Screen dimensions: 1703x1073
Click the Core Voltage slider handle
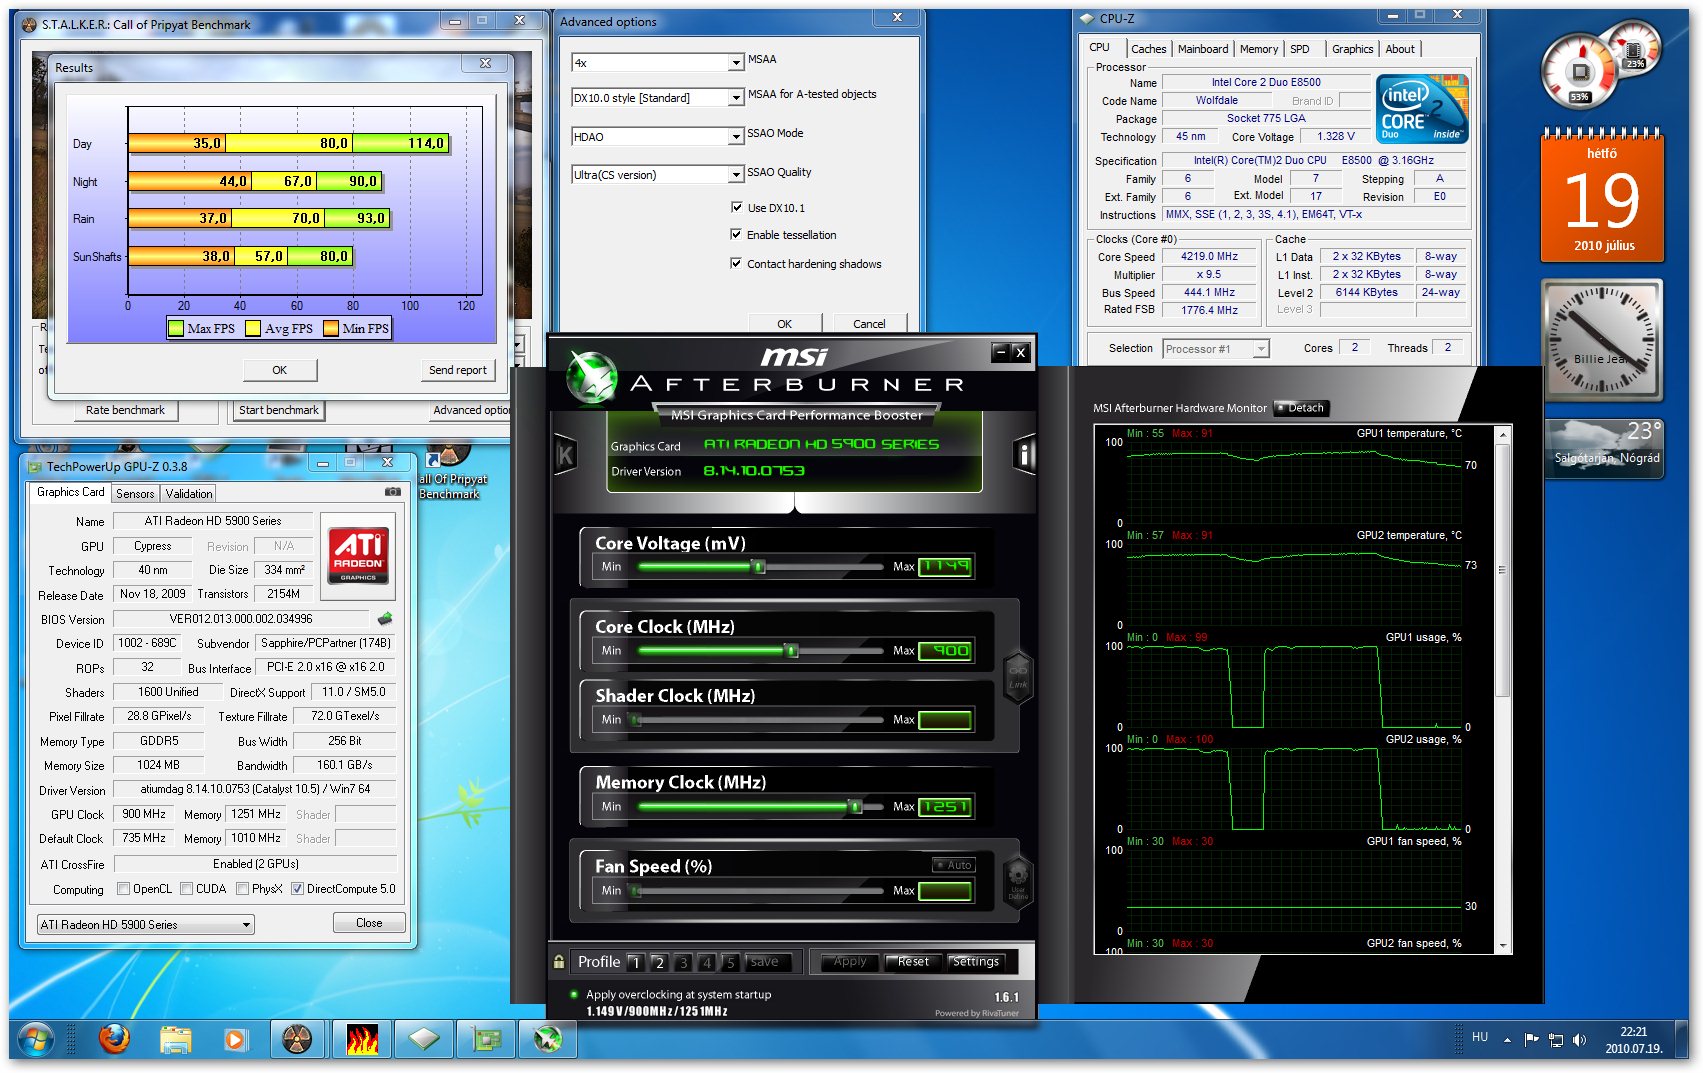(x=758, y=567)
